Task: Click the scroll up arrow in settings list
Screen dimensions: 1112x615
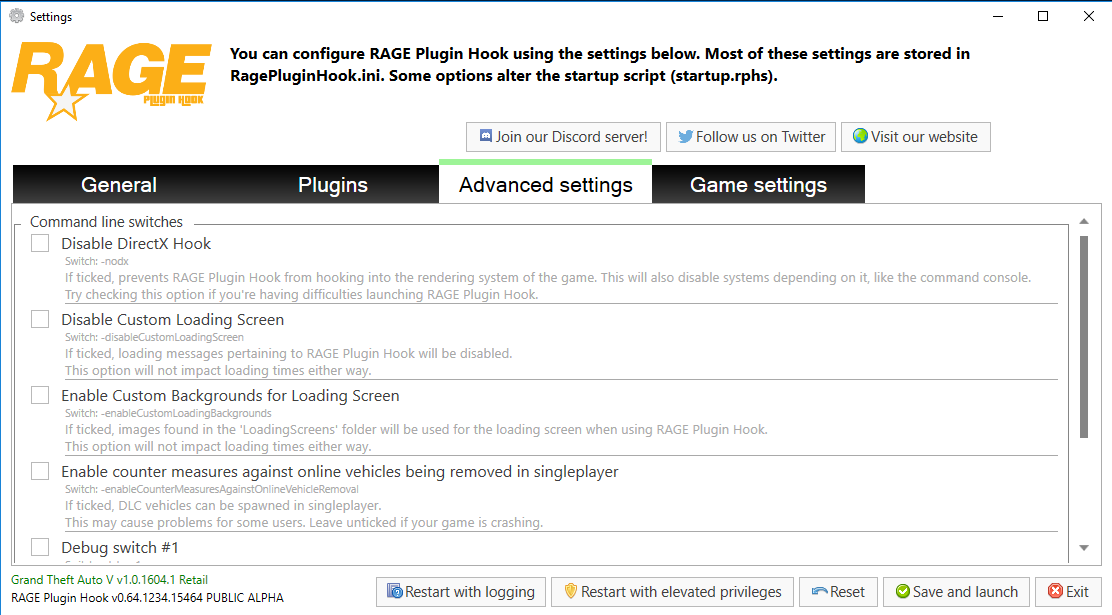Action: tap(1084, 221)
